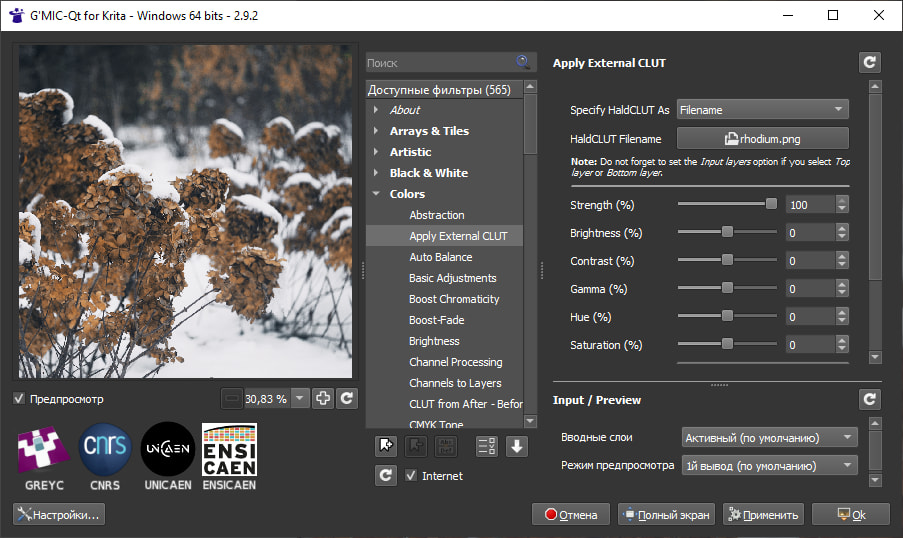Open the Вводные слои dropdown
Screen dimensions: 903x538
[769, 437]
